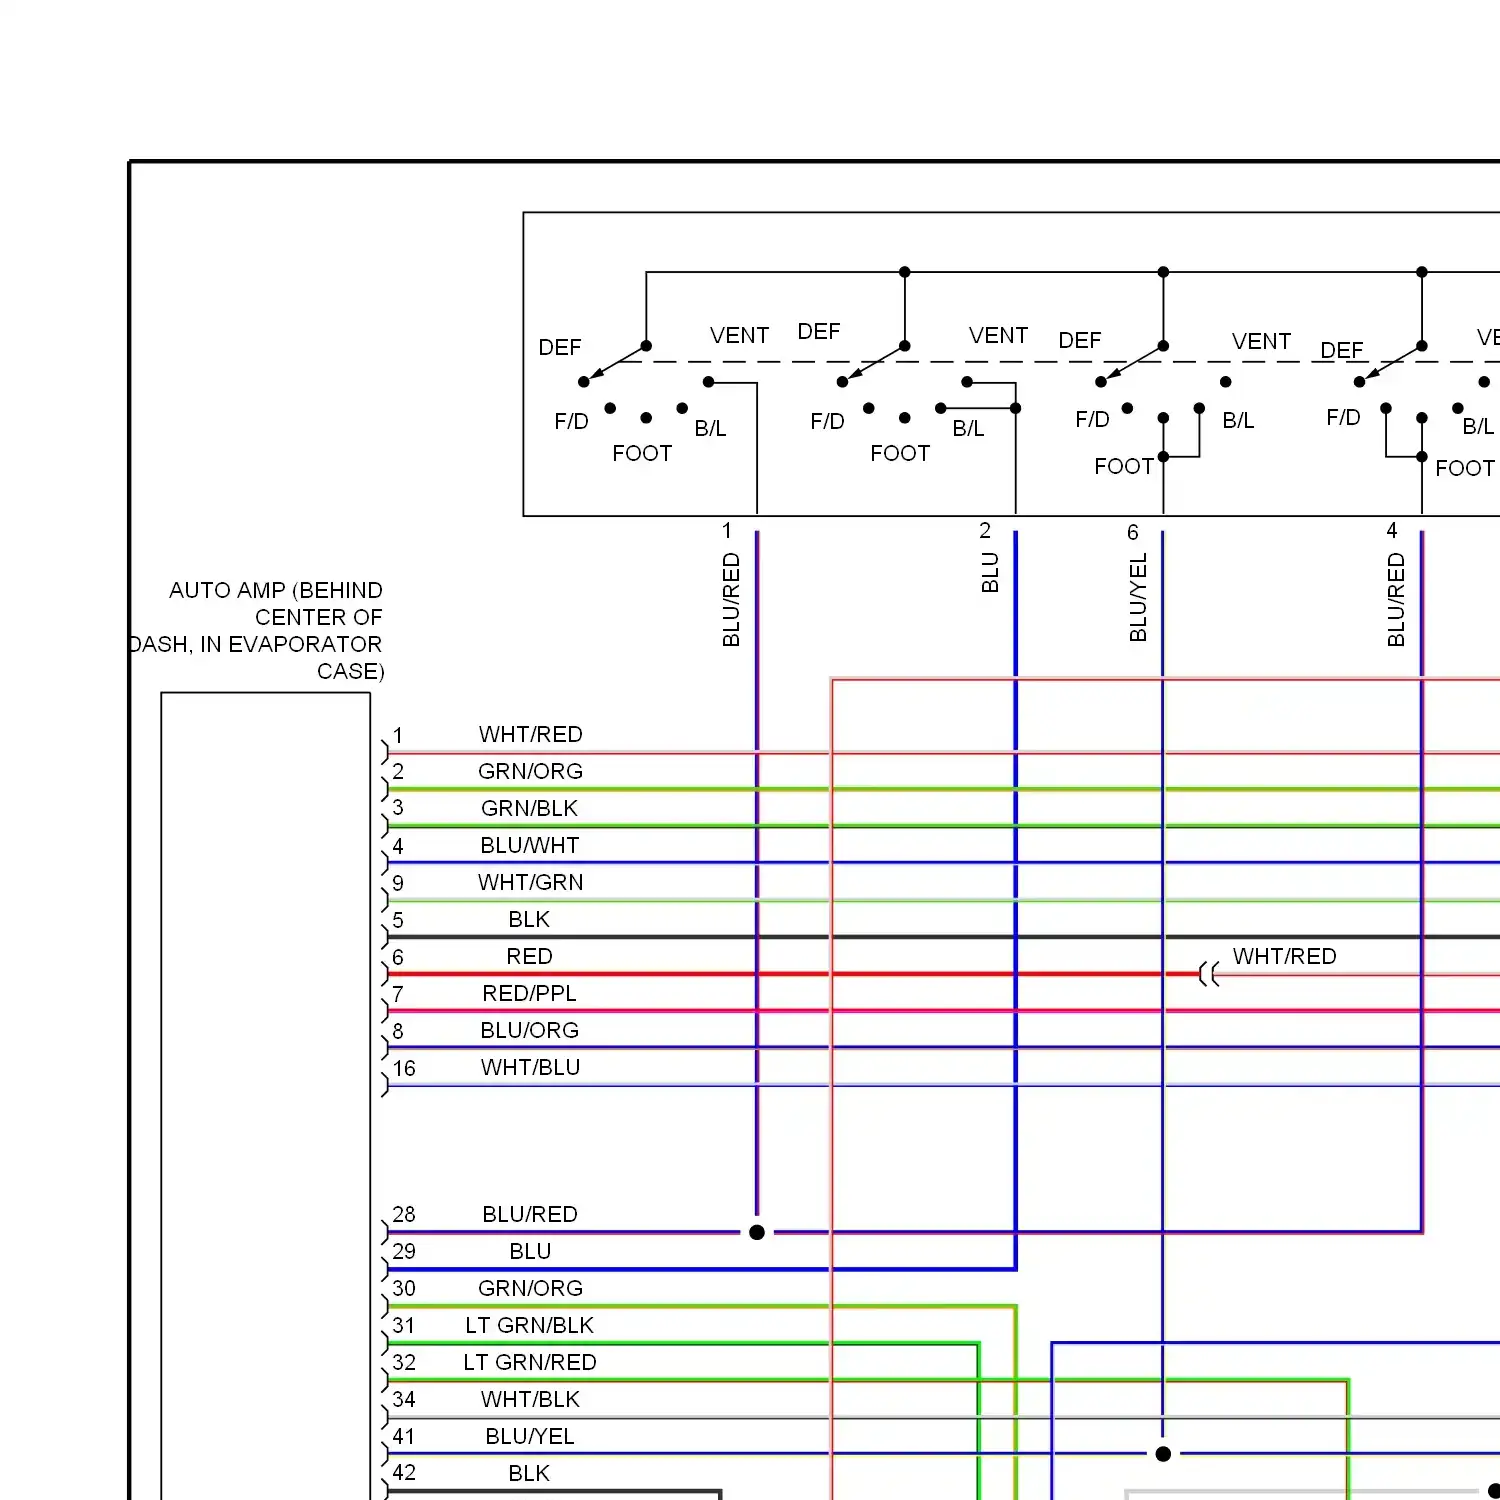Click the F/D label of the switch feeding terminal 6
1500x1500 pixels.
point(1093,420)
